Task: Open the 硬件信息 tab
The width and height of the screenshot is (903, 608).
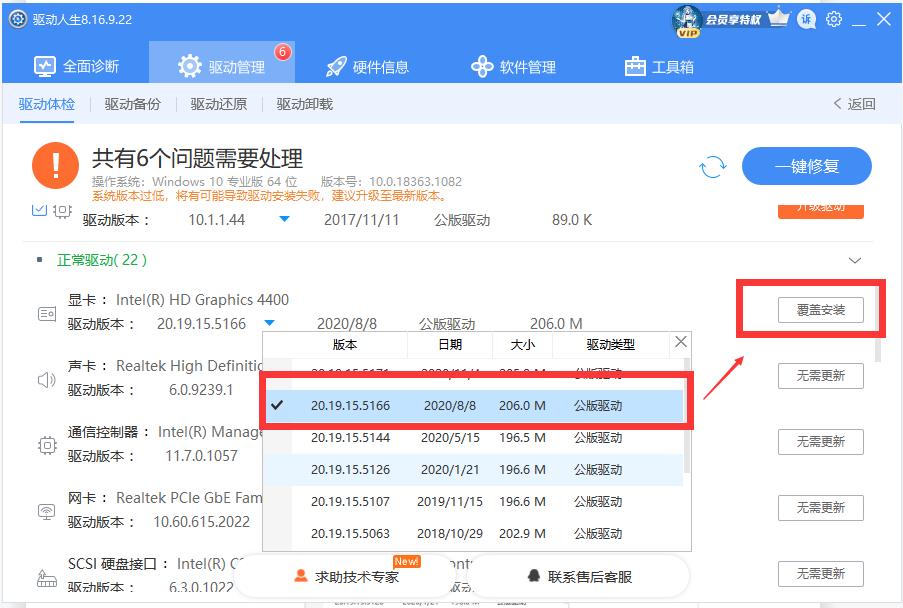Action: pos(367,67)
